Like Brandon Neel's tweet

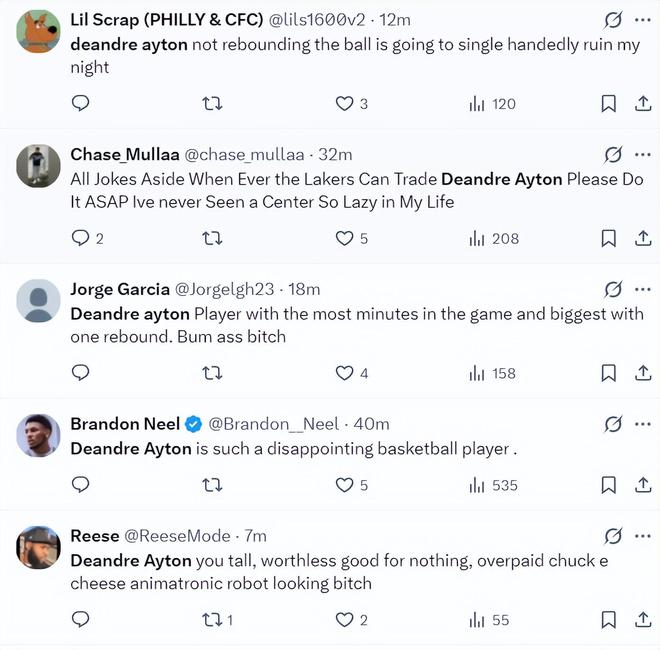pos(345,485)
